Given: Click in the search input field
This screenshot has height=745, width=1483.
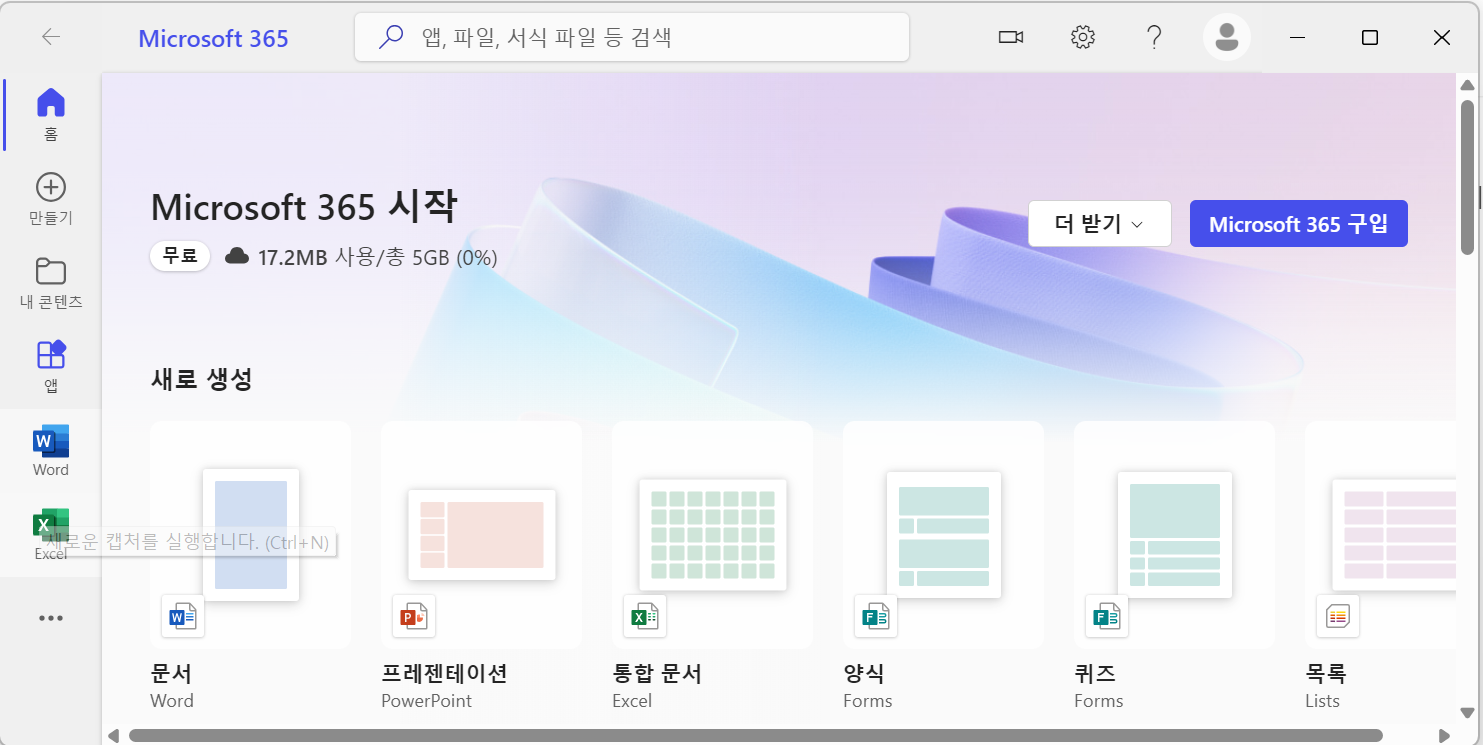Looking at the screenshot, I should tap(632, 38).
